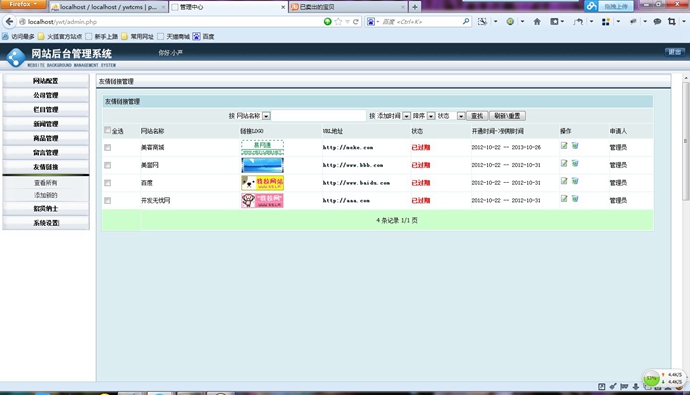Bookmark page with the star icon

[x=338, y=22]
